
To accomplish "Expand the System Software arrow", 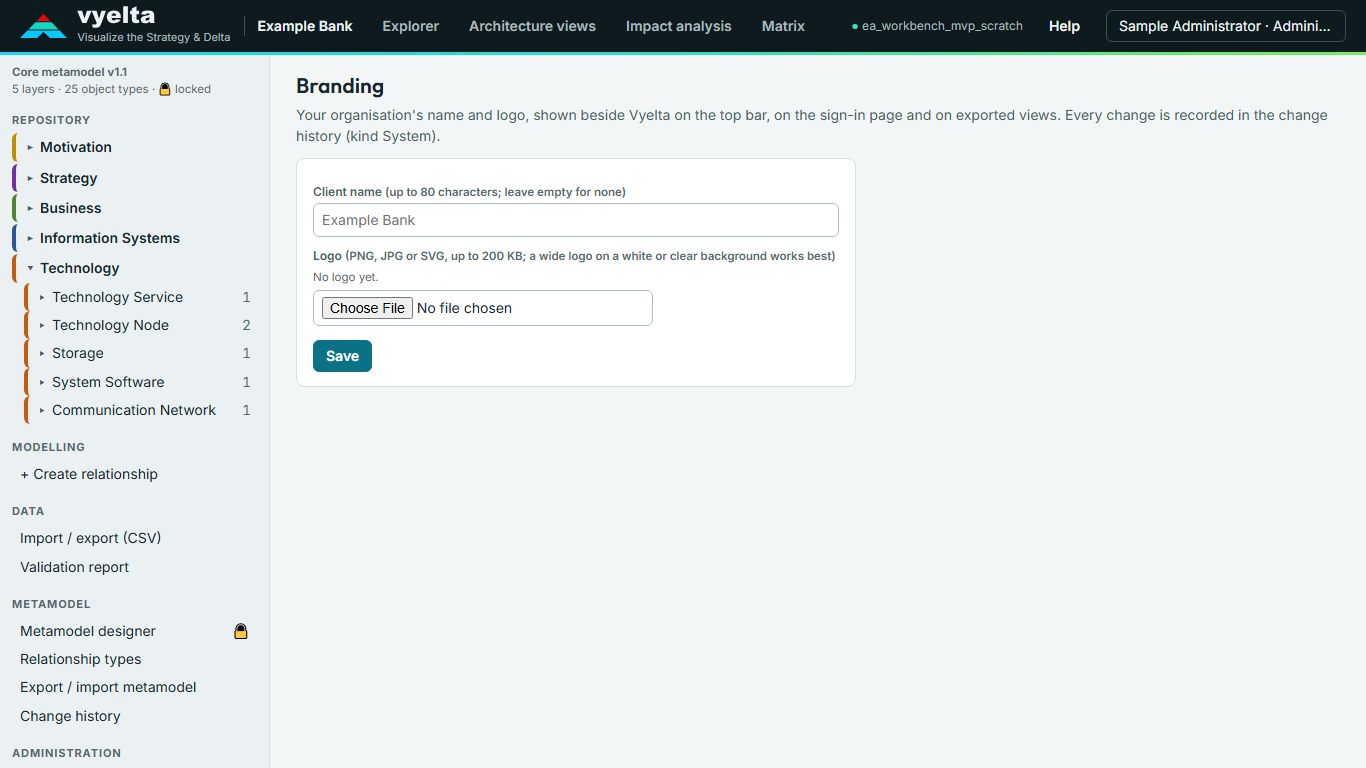I will click(x=42, y=382).
